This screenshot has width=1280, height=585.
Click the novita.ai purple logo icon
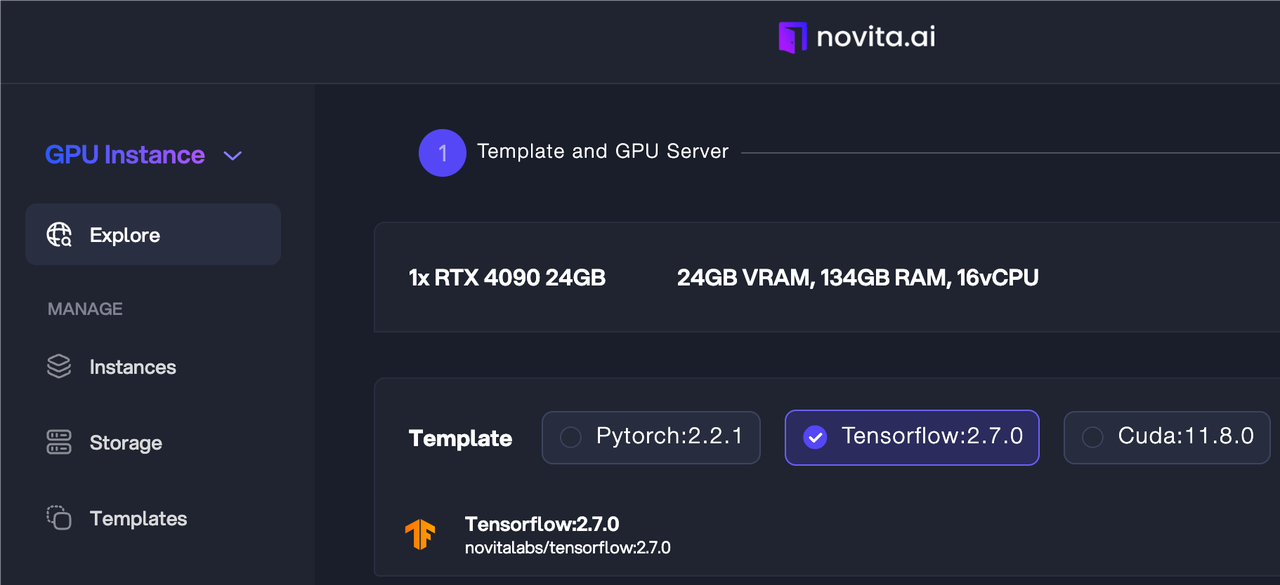pos(792,38)
